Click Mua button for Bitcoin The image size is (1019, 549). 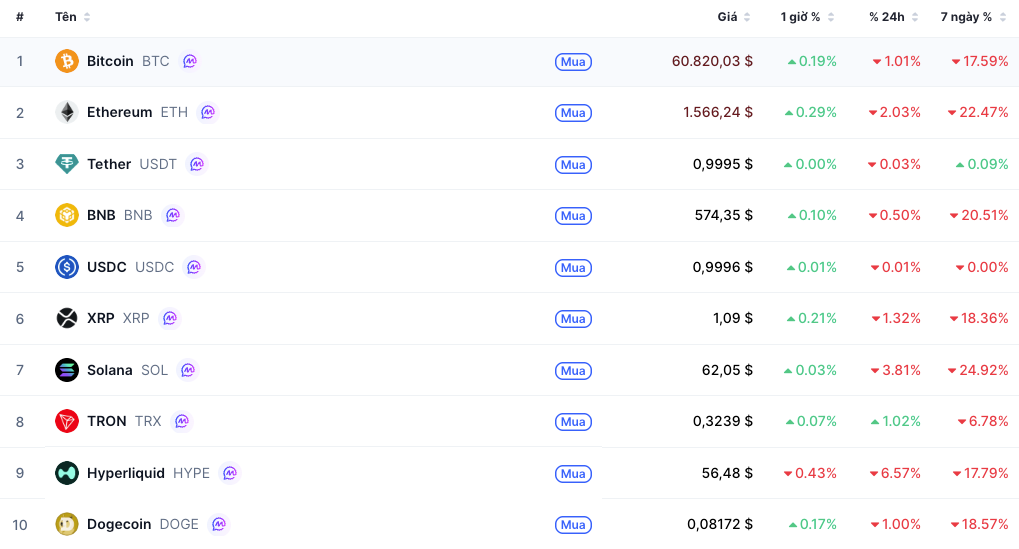pos(573,62)
